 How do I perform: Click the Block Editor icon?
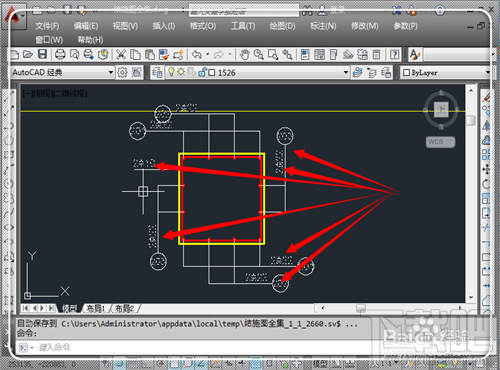click(x=178, y=54)
